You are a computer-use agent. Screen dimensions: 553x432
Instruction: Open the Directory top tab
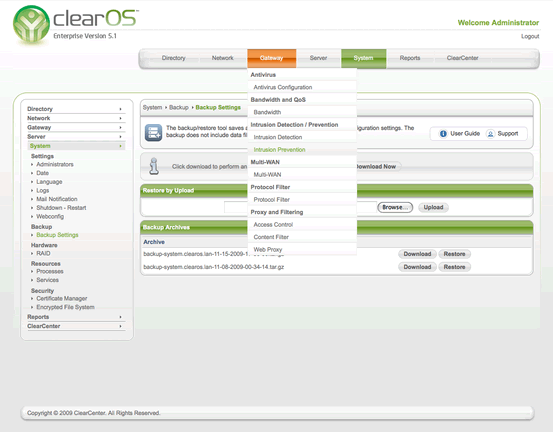tap(174, 58)
